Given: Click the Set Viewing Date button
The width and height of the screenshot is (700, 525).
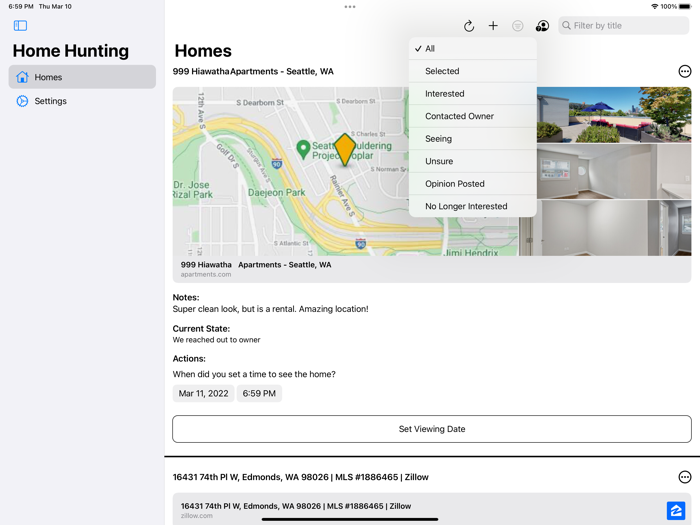Looking at the screenshot, I should [432, 429].
